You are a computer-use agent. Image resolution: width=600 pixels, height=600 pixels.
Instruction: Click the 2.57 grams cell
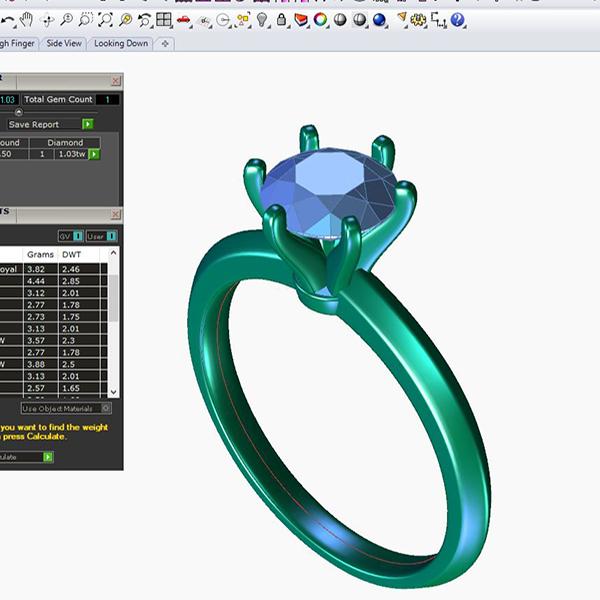tap(41, 388)
